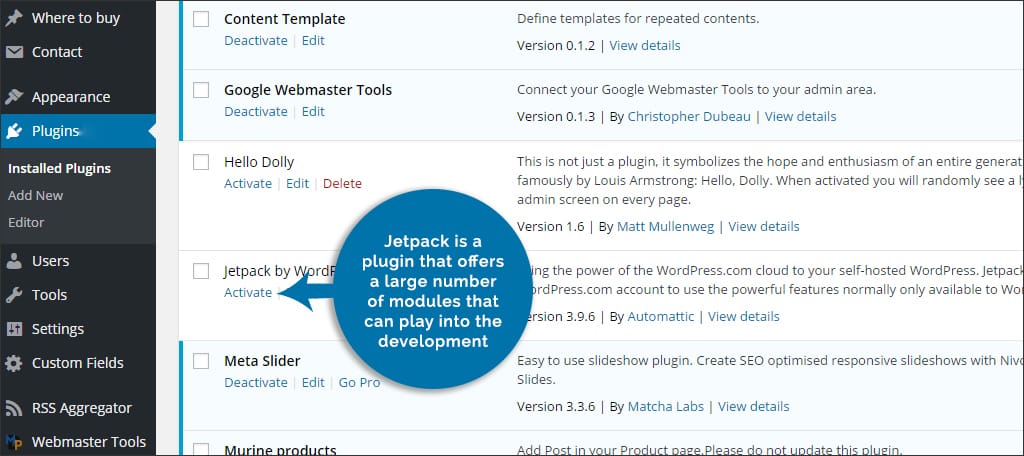
Task: View details for Meta Slider
Action: click(753, 406)
